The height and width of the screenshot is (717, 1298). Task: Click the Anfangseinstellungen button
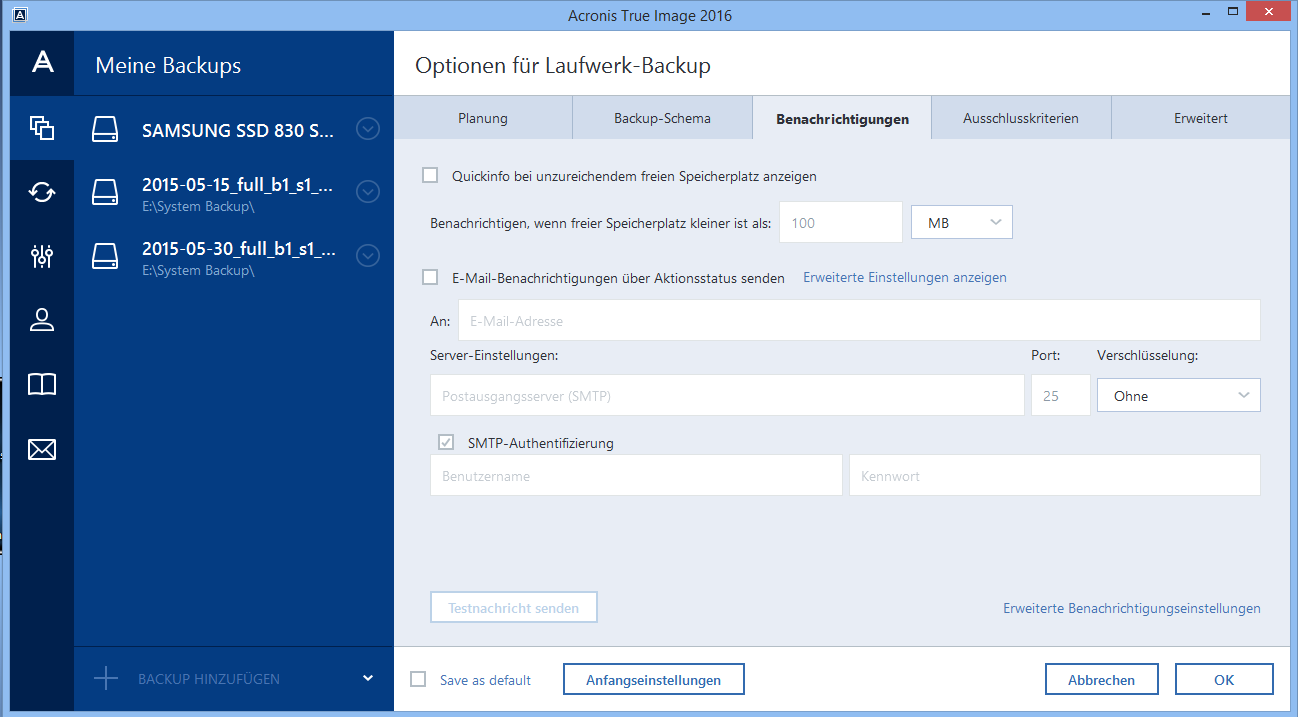653,679
